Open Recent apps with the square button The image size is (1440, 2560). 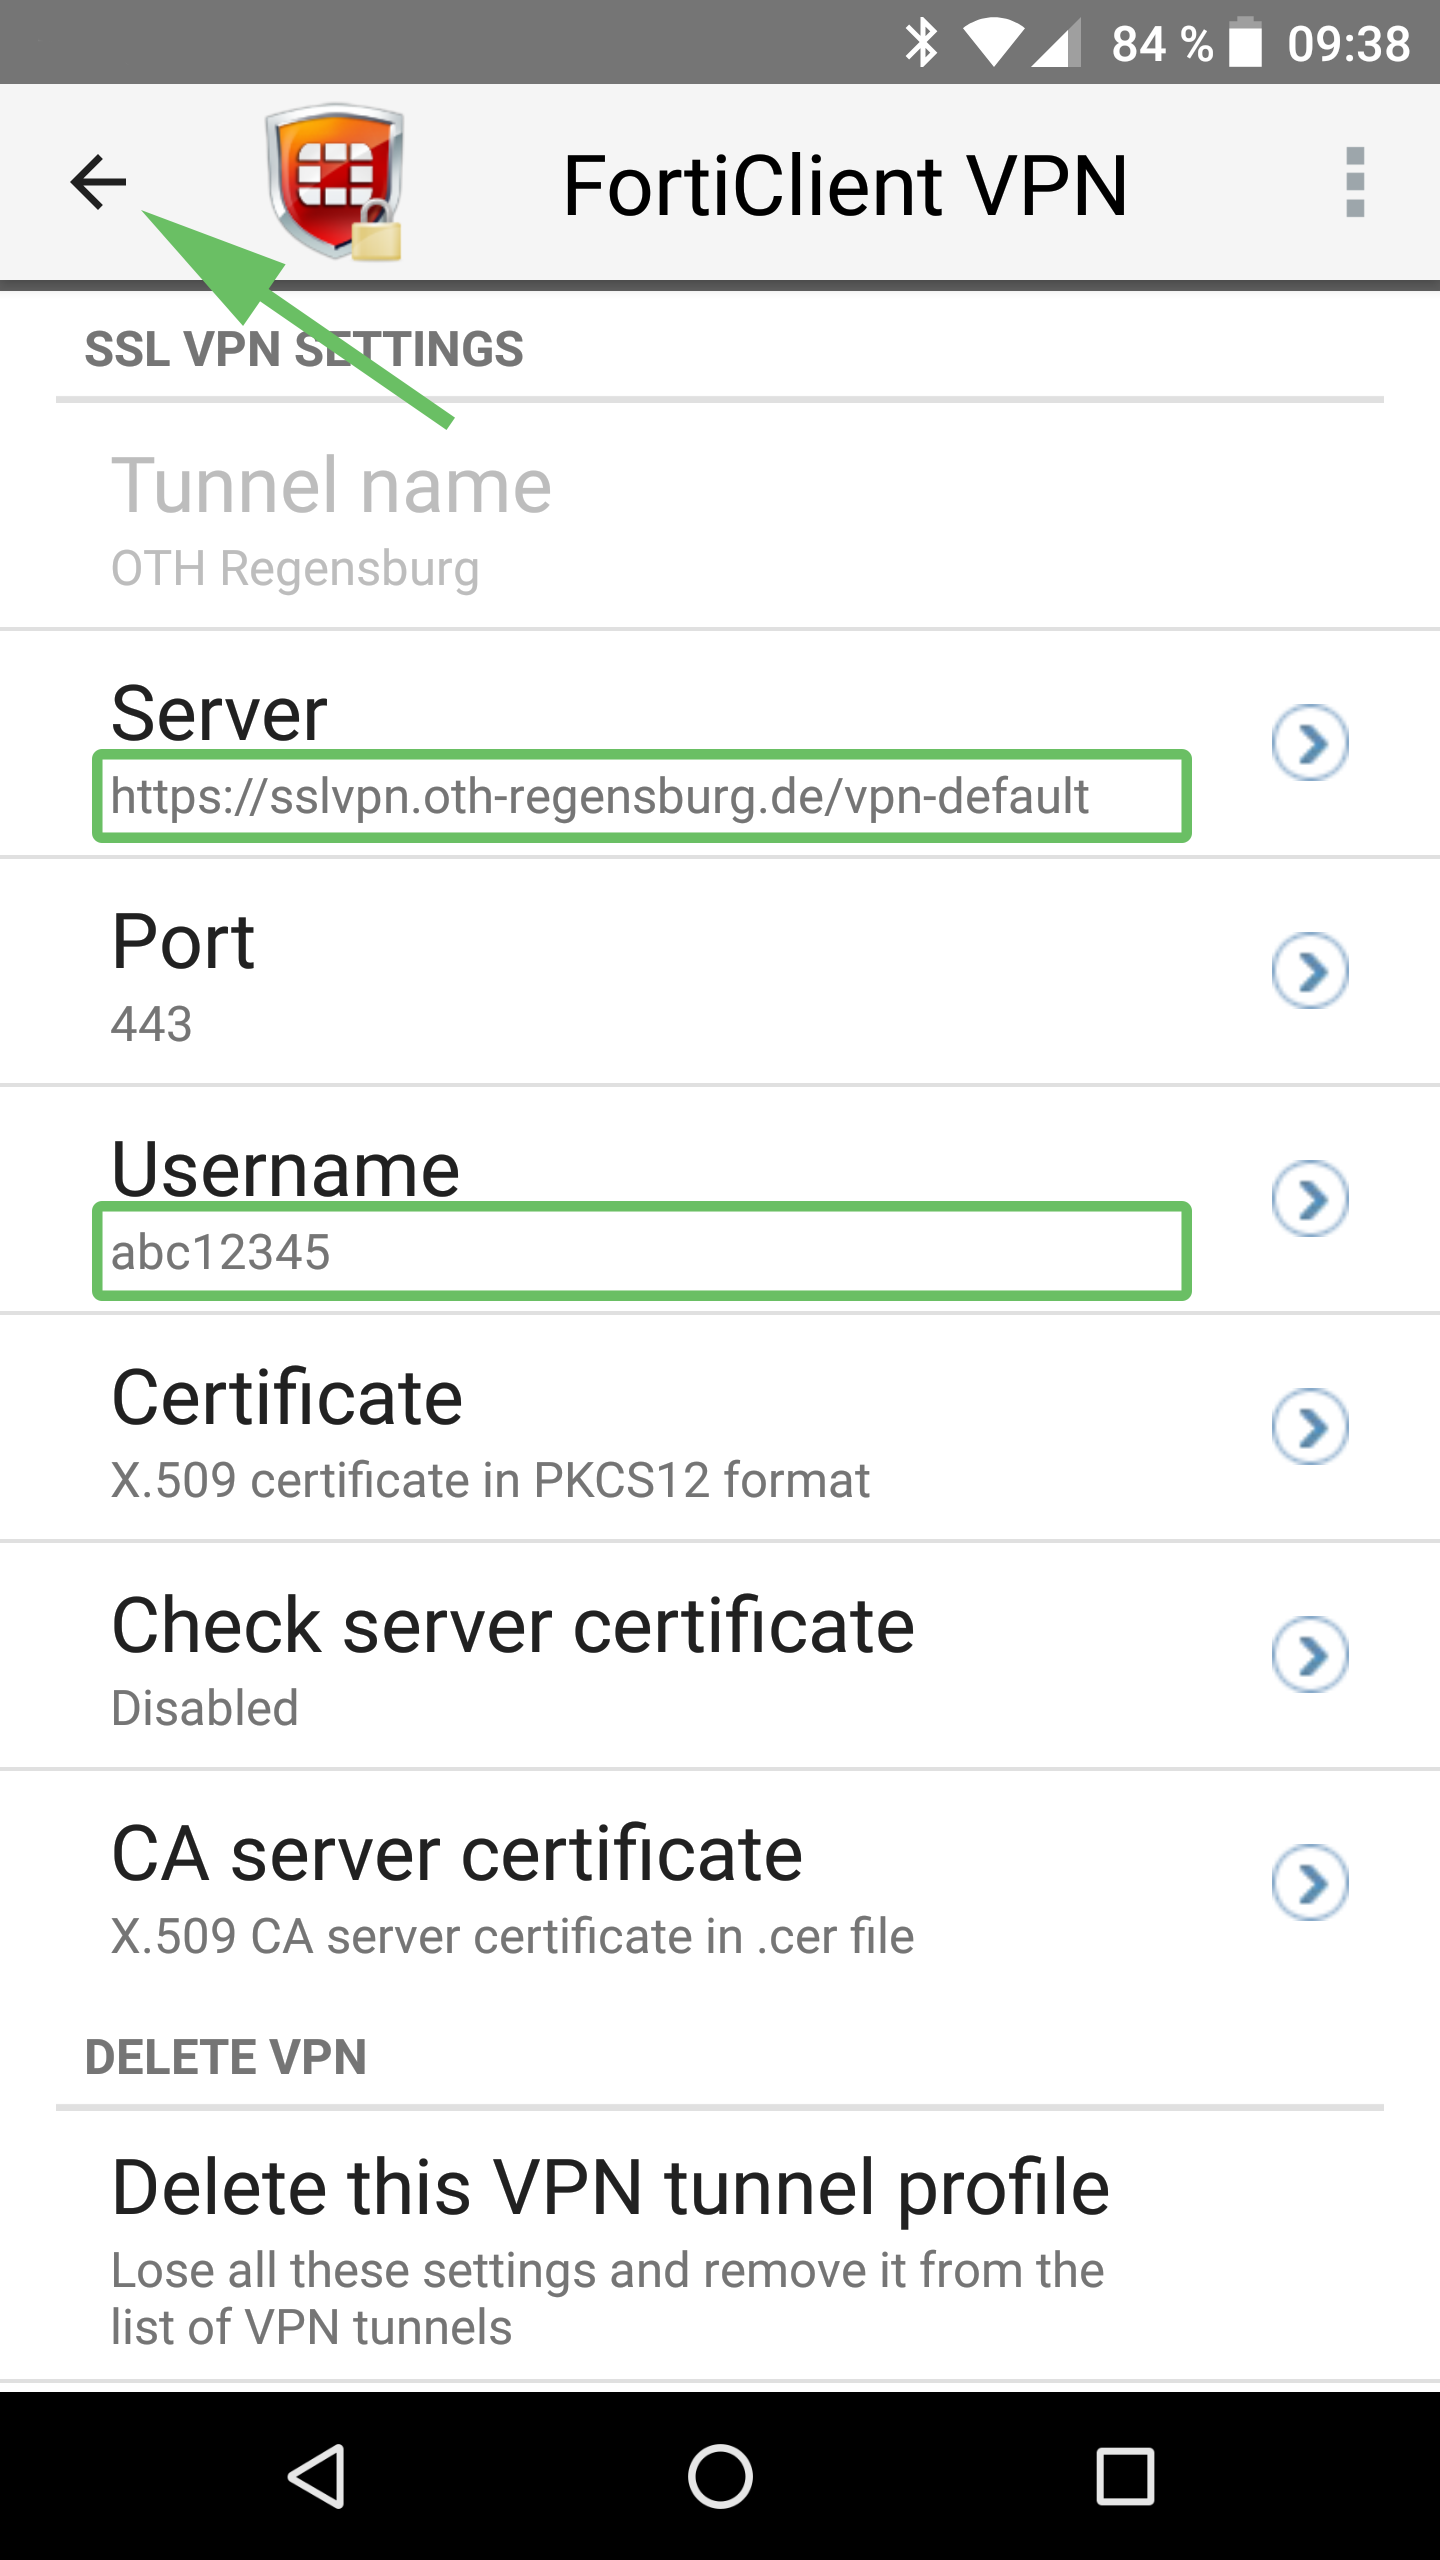1125,2476
